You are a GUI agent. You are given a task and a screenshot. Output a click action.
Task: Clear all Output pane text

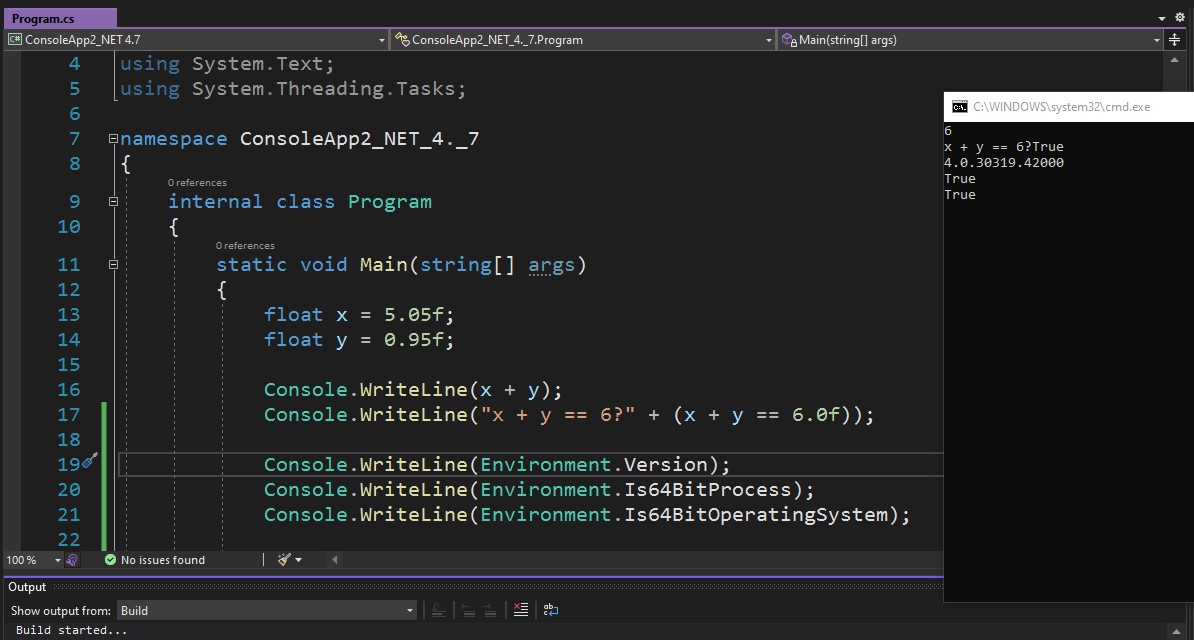pyautogui.click(x=521, y=610)
